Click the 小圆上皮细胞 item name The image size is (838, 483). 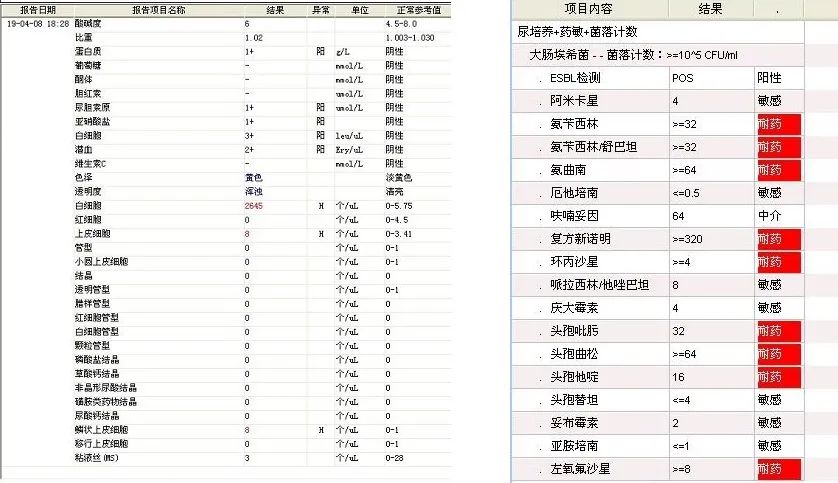[x=101, y=261]
